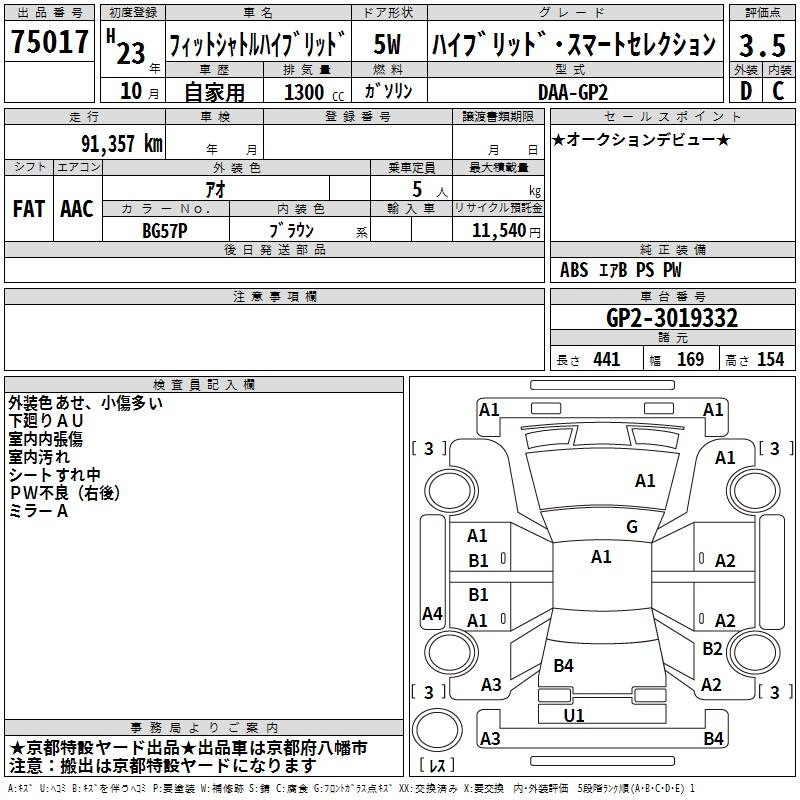
Task: Click inspector note シートすれ中
Action: (x=55, y=474)
